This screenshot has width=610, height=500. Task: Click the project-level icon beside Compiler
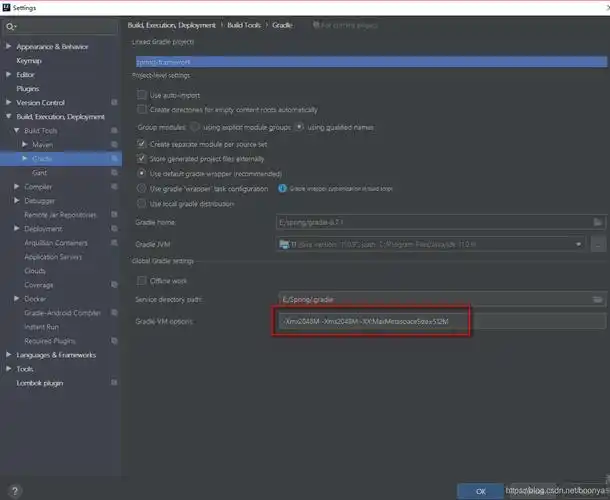[115, 186]
